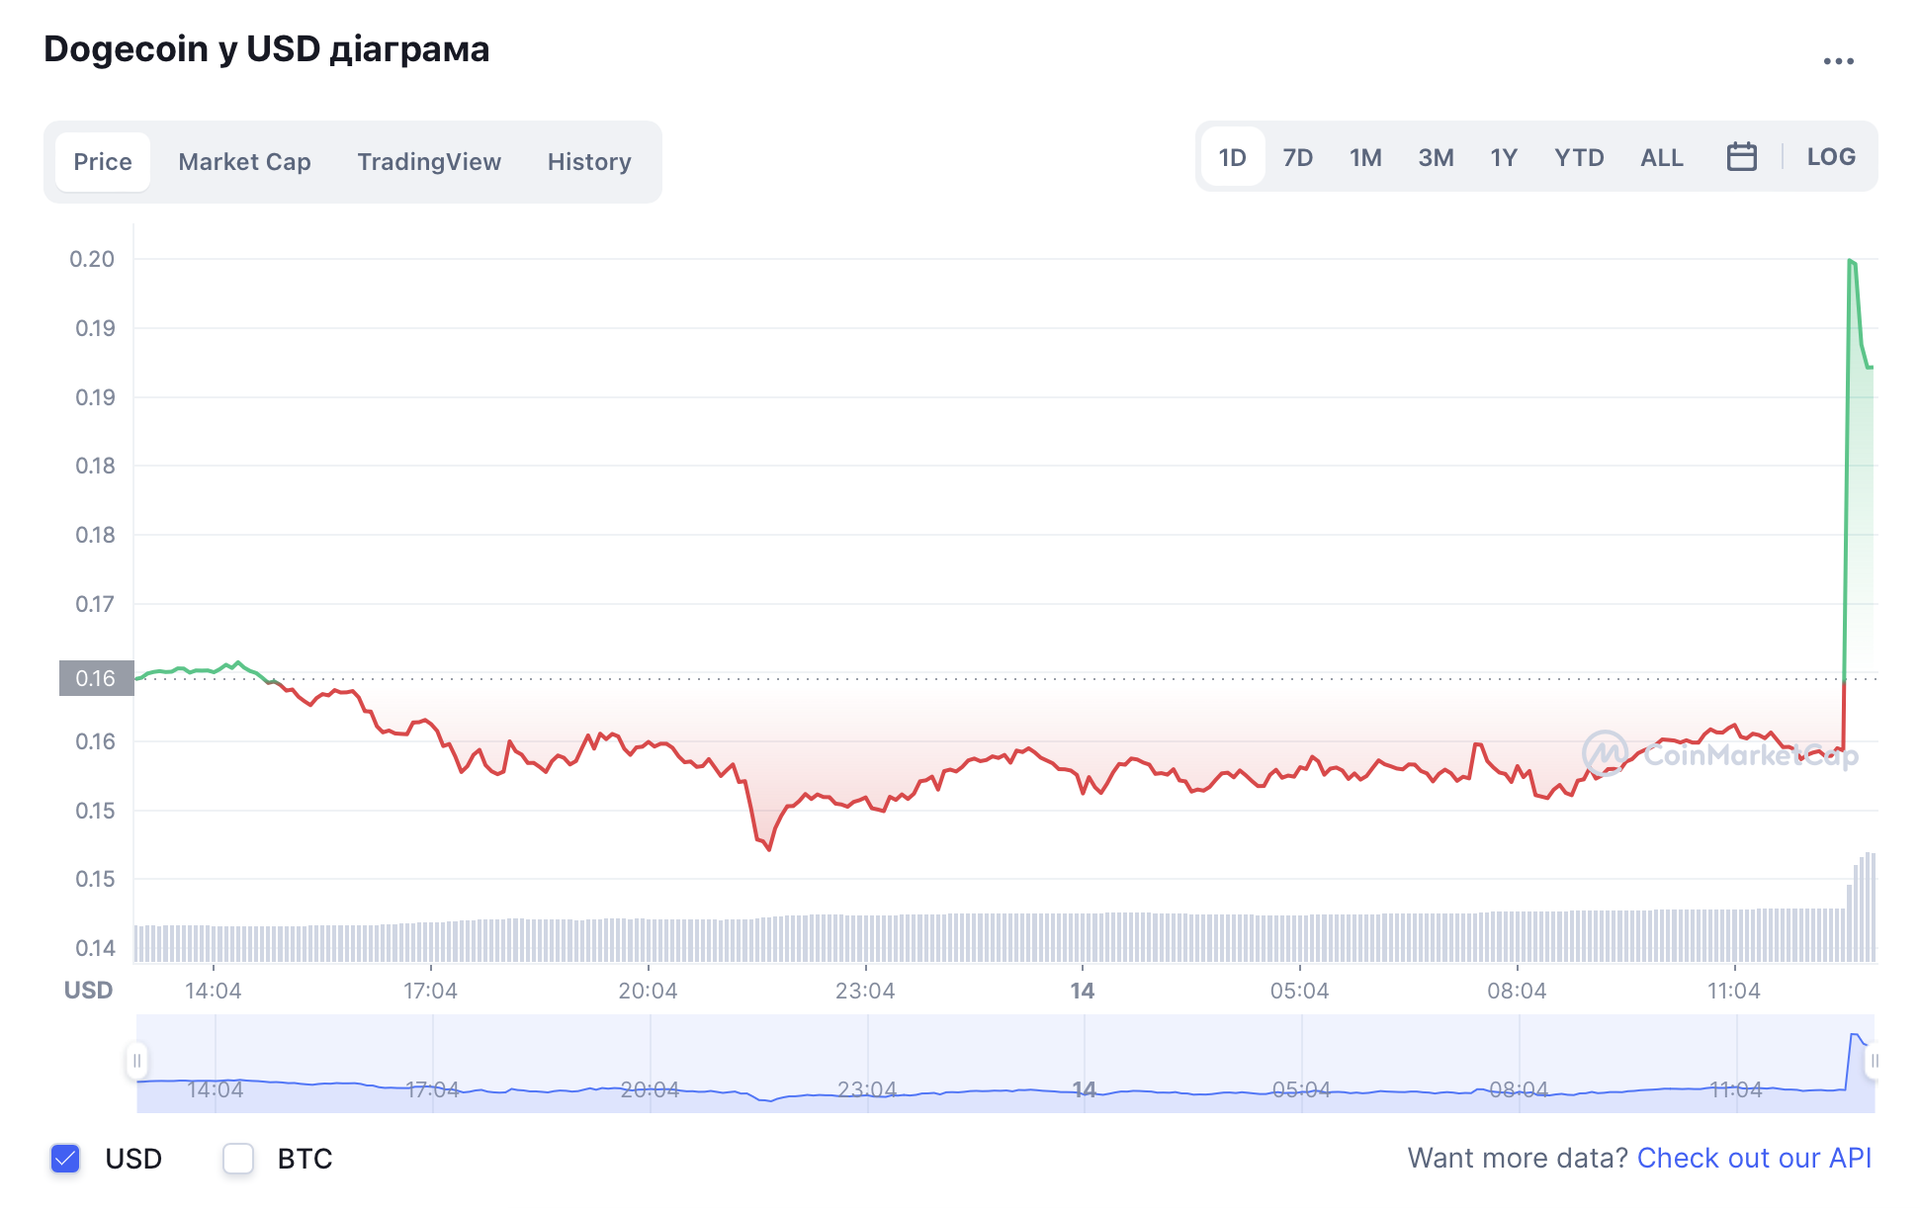The width and height of the screenshot is (1920, 1208).
Task: Show the ALL time range
Action: click(1661, 157)
